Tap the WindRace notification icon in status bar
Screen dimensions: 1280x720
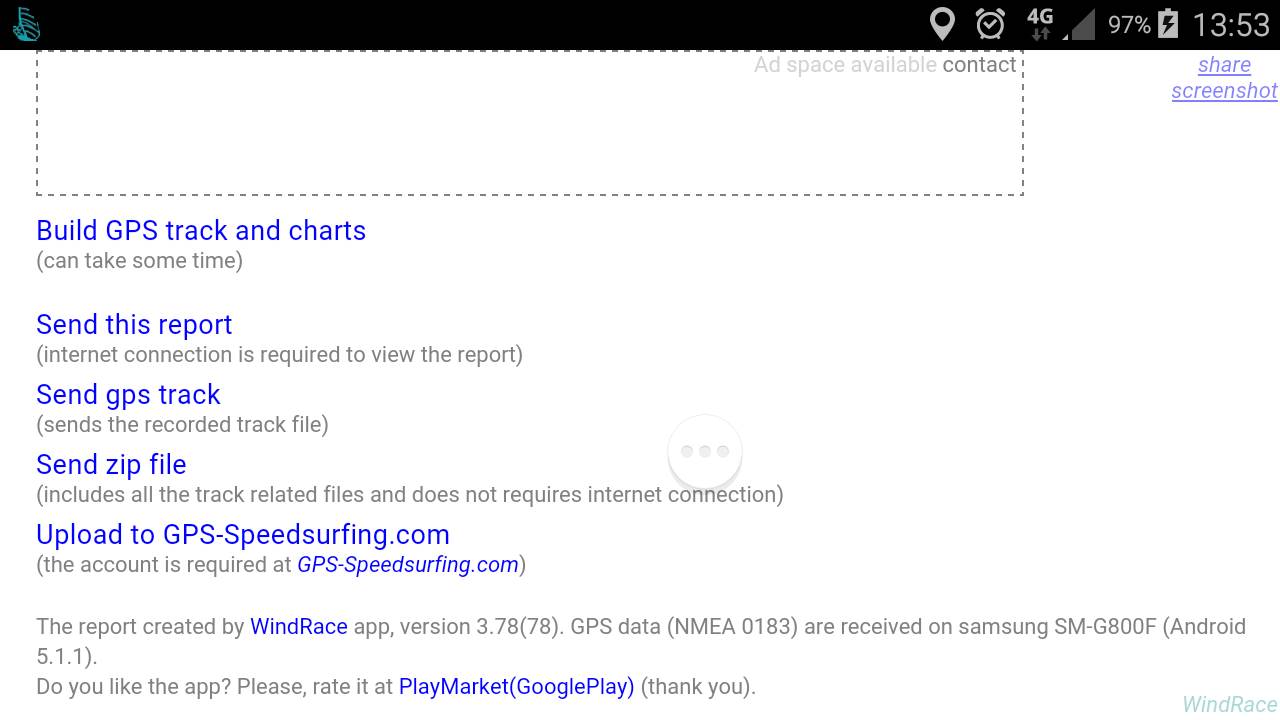pos(26,24)
